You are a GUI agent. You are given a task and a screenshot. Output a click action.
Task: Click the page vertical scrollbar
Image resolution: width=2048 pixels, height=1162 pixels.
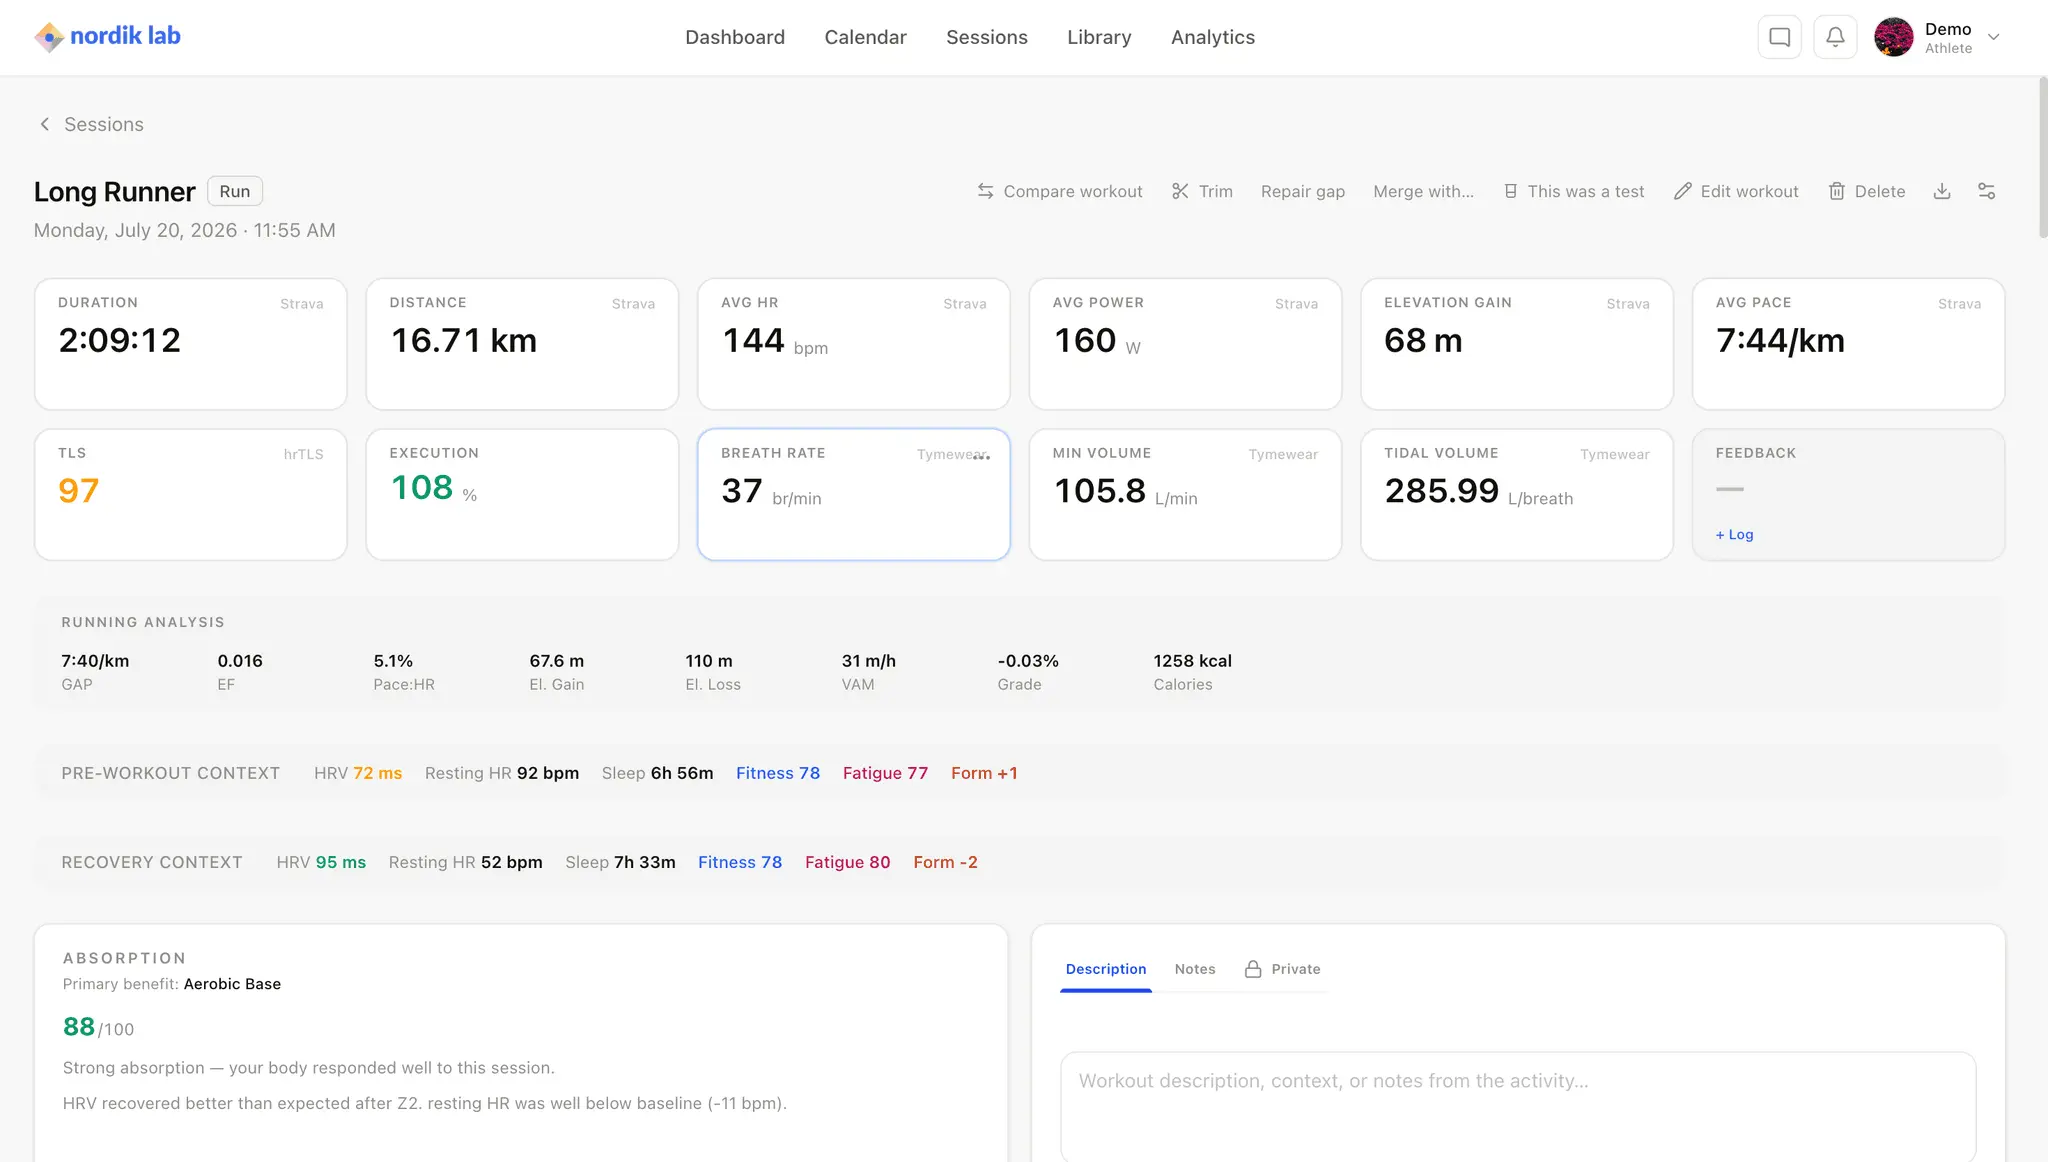pyautogui.click(x=2042, y=160)
